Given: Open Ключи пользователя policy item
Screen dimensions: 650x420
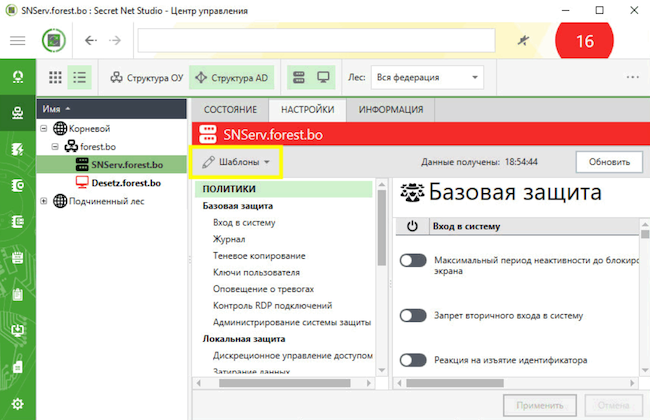Looking at the screenshot, I should coord(256,272).
